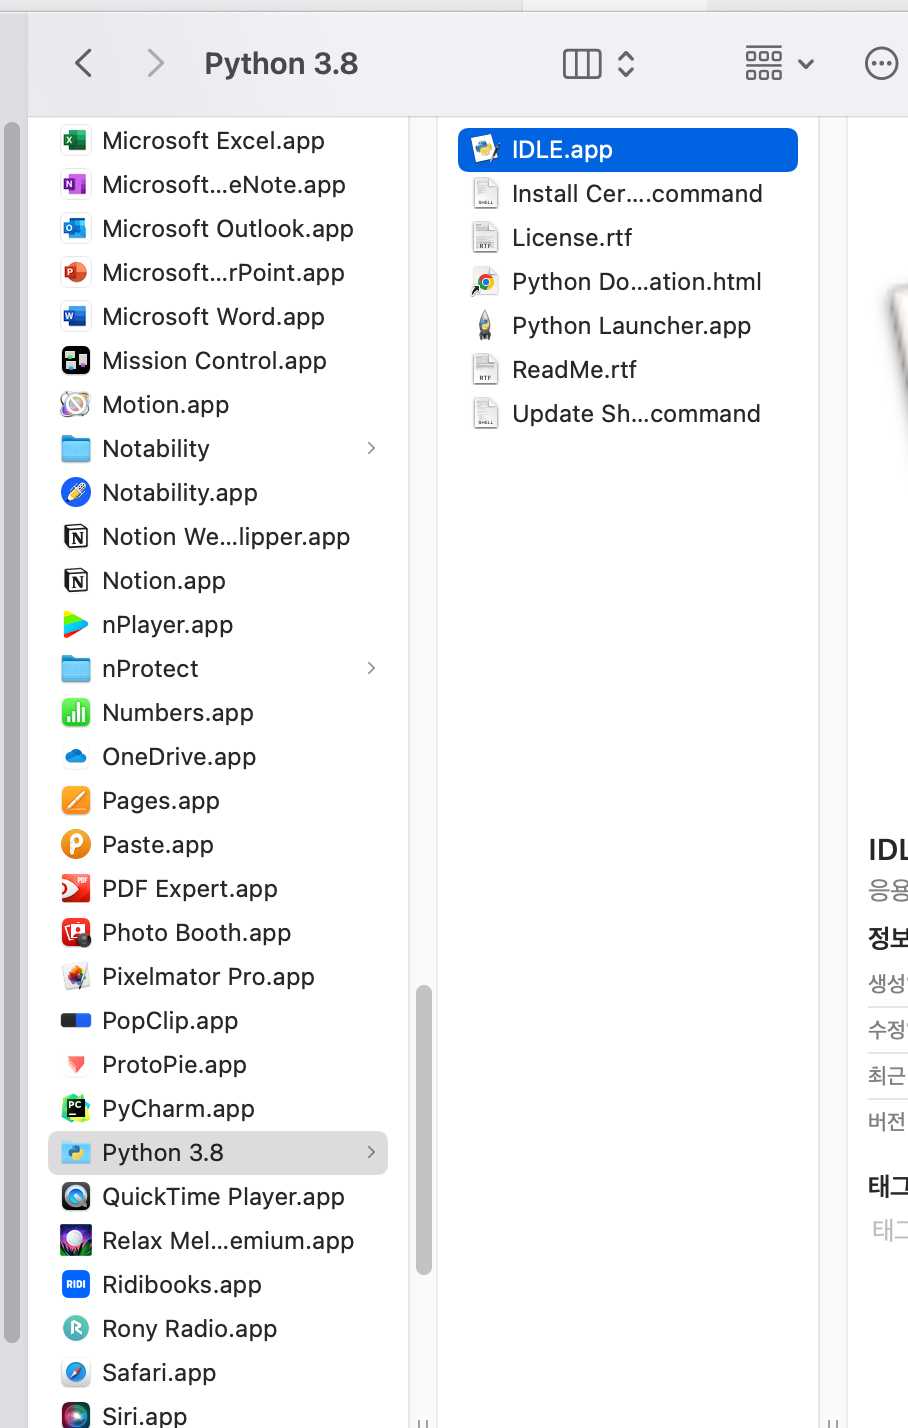The image size is (908, 1428).
Task: Expand the nProtect folder chevron
Action: [372, 668]
